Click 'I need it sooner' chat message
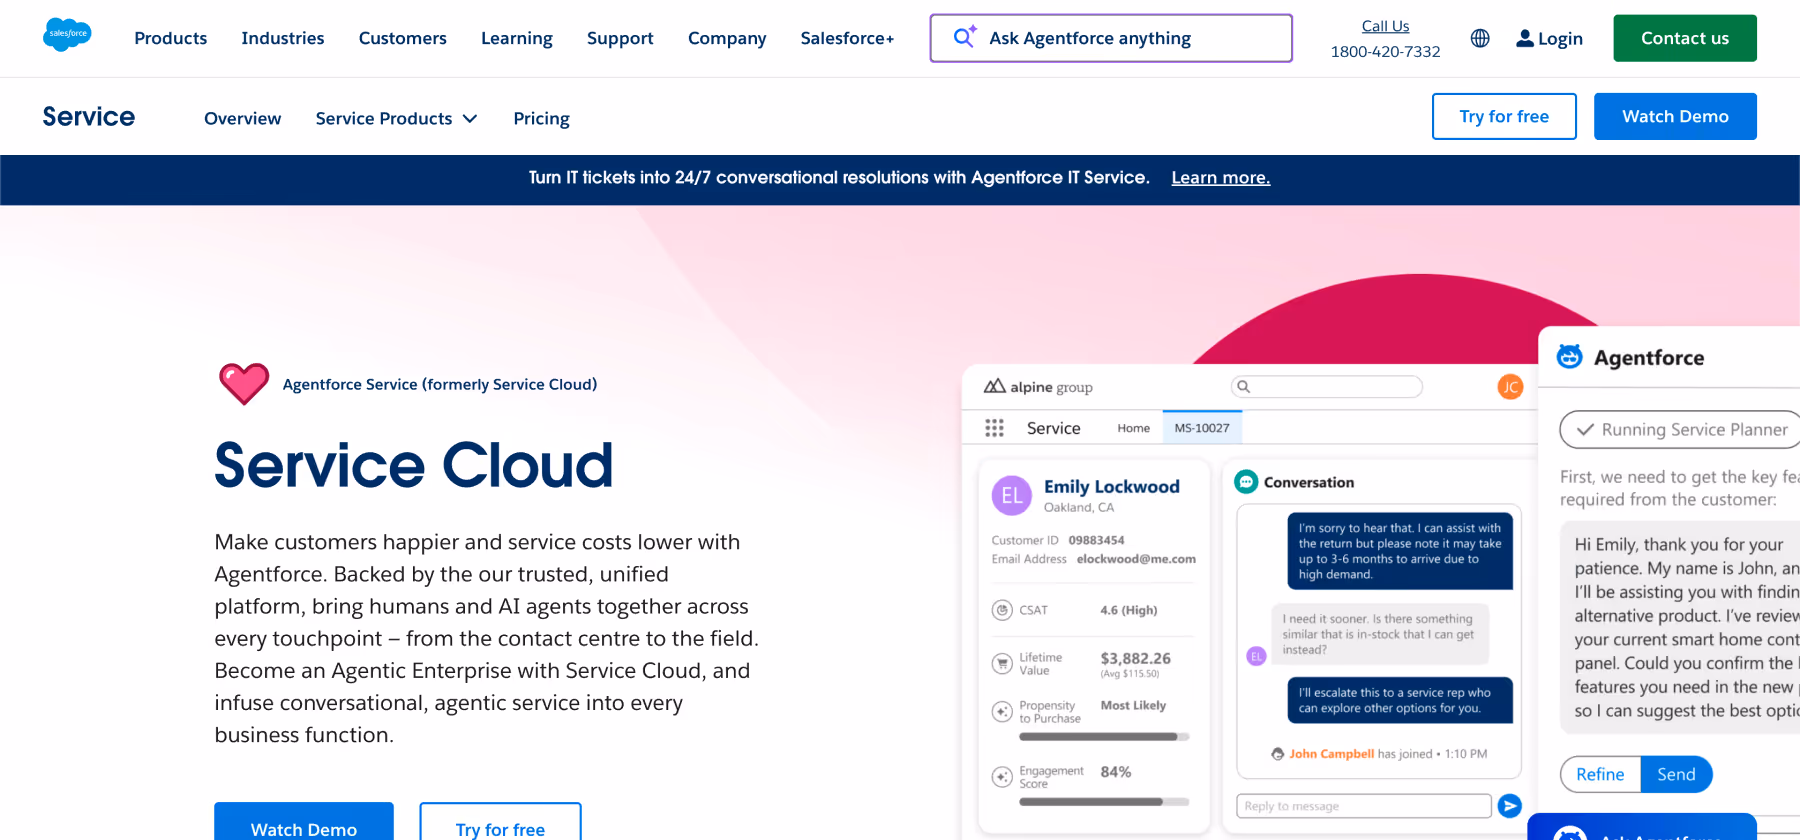This screenshot has width=1800, height=840. tap(1379, 634)
